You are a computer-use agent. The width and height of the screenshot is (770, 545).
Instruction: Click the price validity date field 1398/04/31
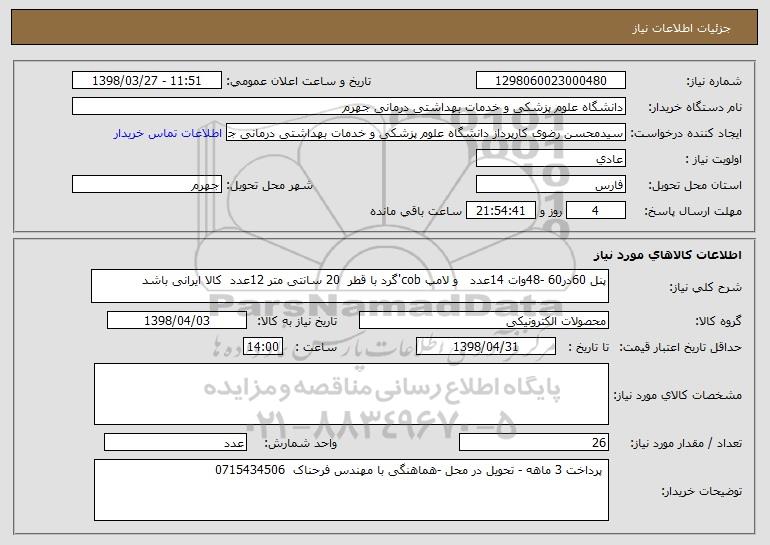[486, 347]
